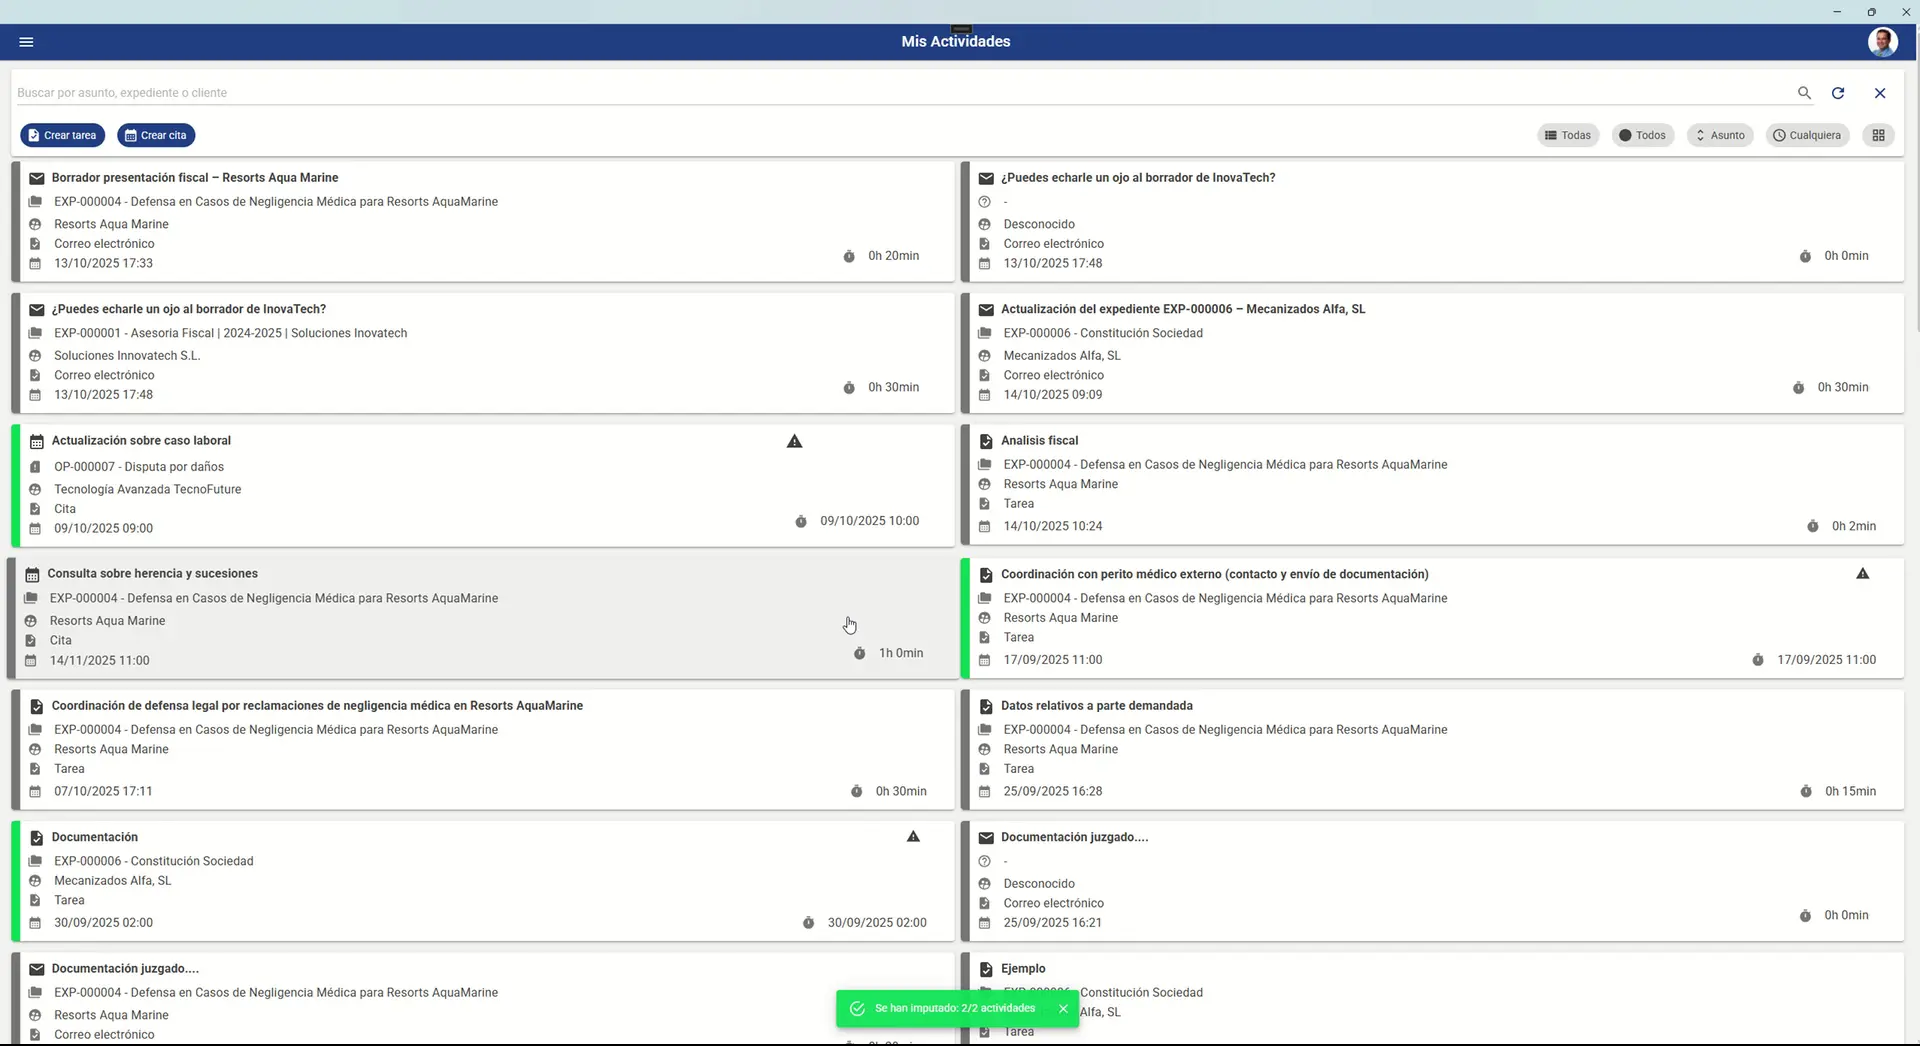Switch layout with the grid view icon
This screenshot has height=1046, width=1920.
tap(1878, 135)
